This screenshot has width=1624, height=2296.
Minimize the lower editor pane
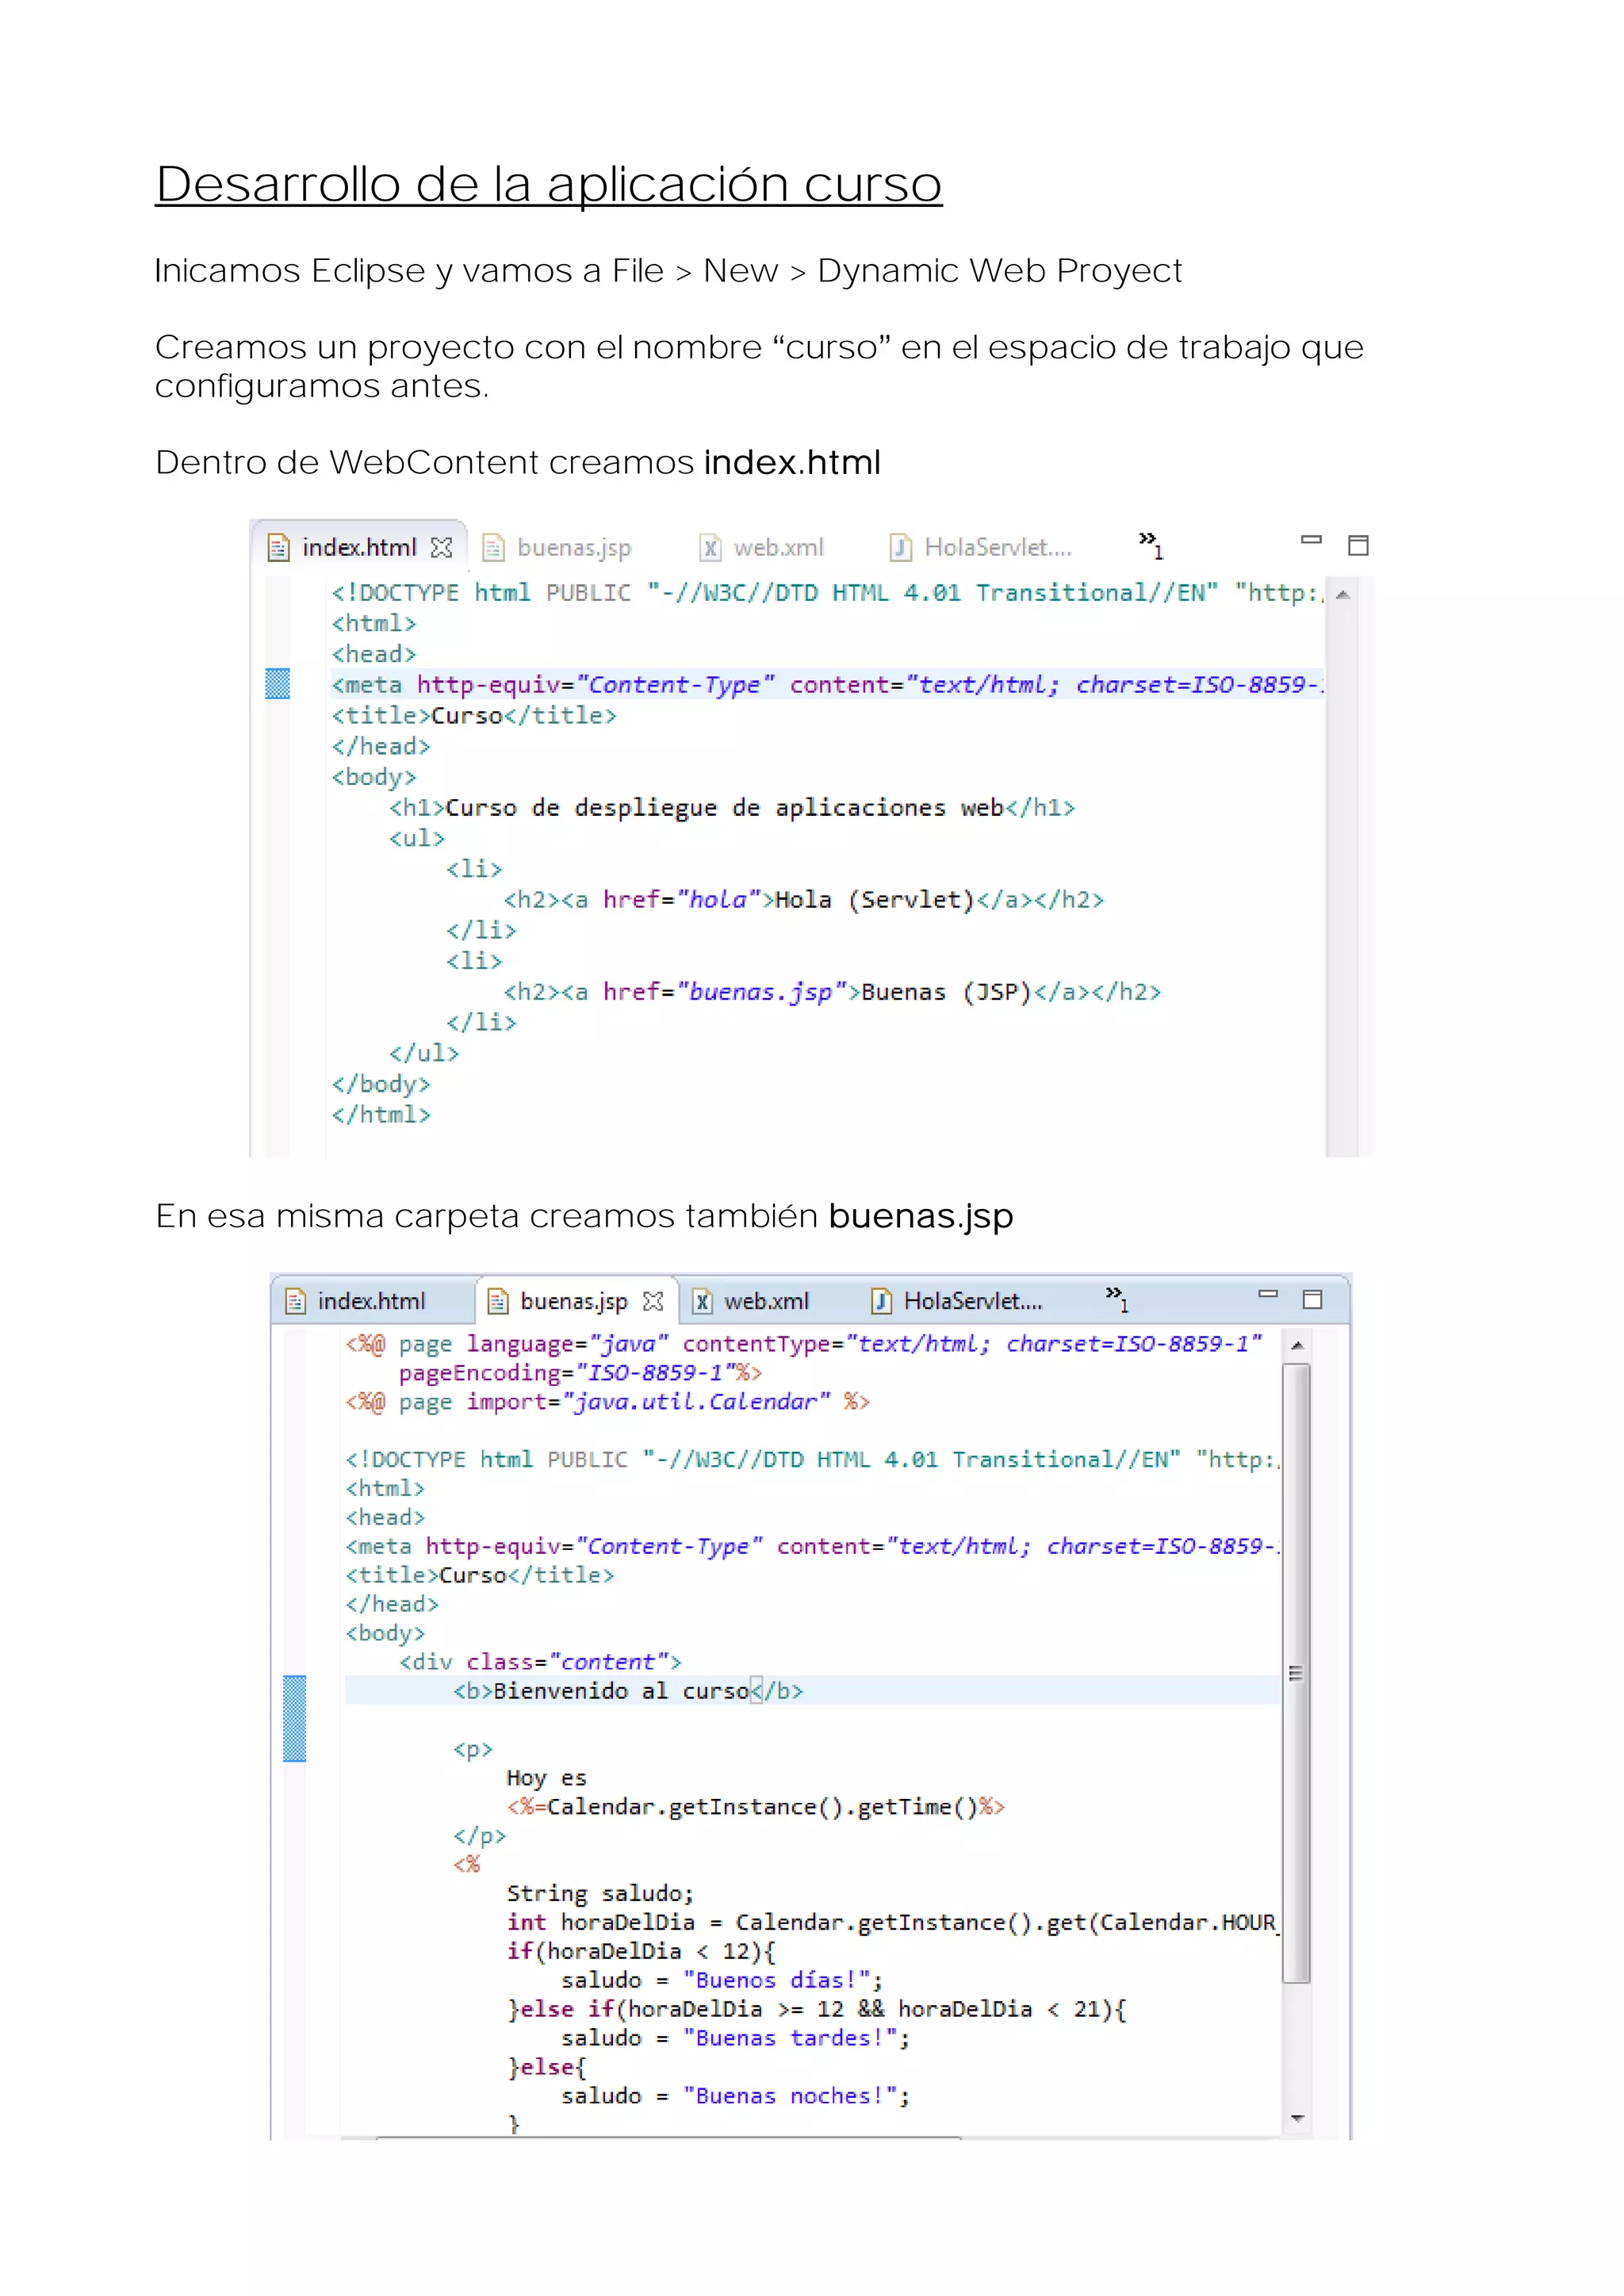point(1268,1293)
